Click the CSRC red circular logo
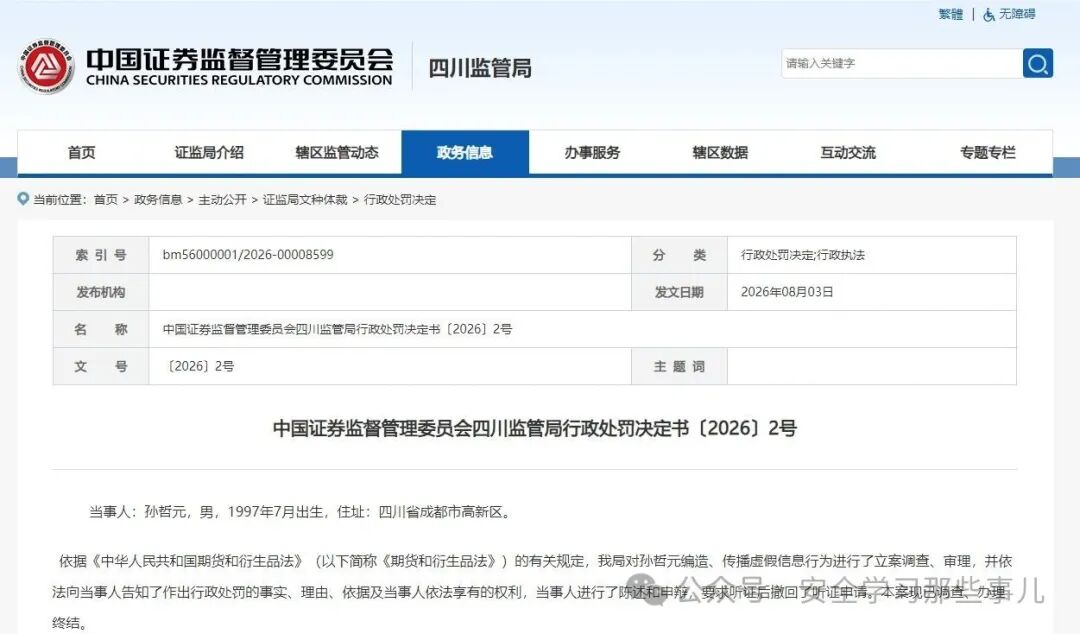The height and width of the screenshot is (634, 1080). 46,66
